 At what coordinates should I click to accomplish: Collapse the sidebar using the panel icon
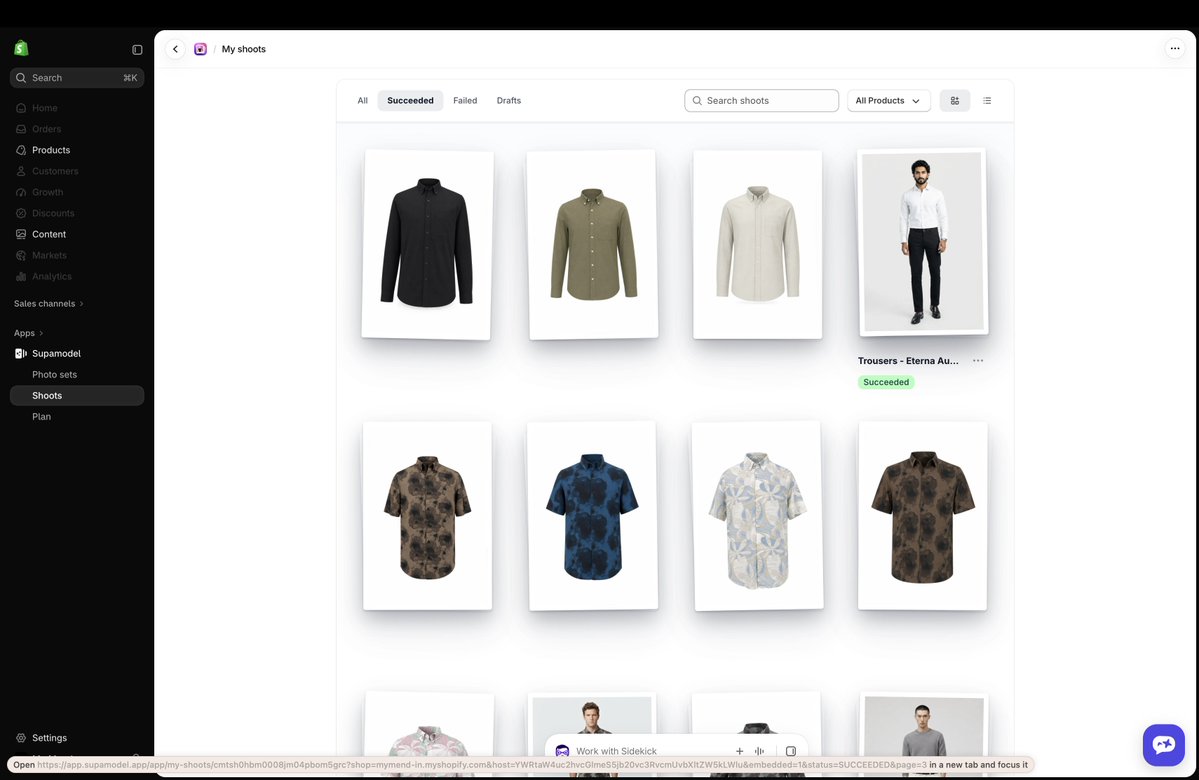point(137,50)
